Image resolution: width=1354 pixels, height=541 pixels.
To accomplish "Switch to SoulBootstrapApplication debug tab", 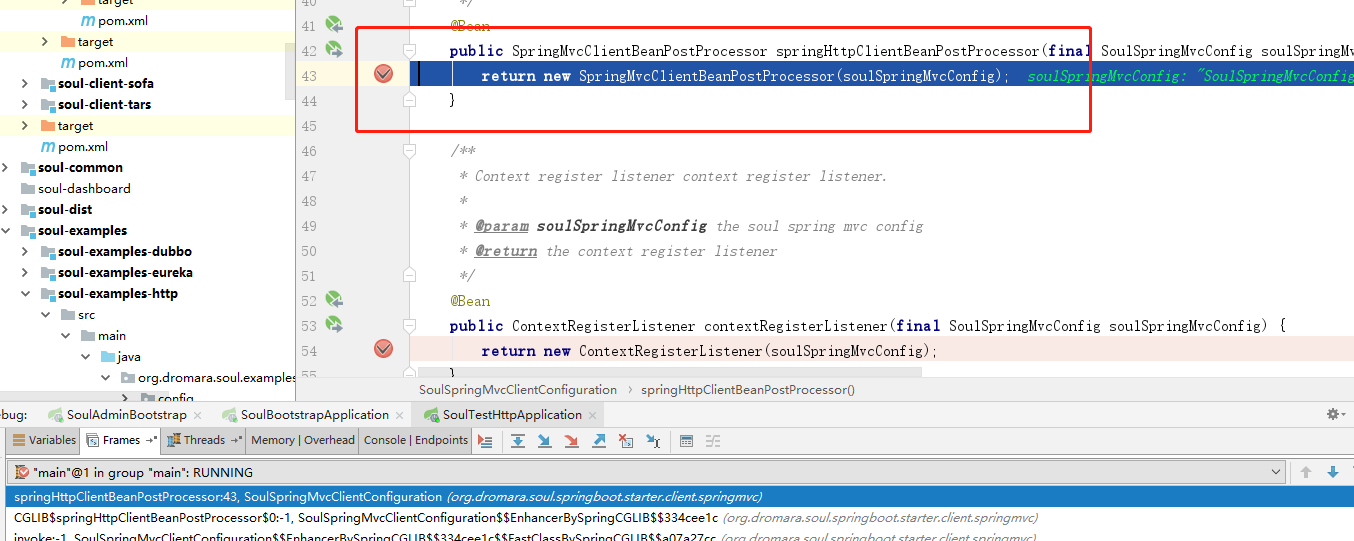I will point(314,415).
